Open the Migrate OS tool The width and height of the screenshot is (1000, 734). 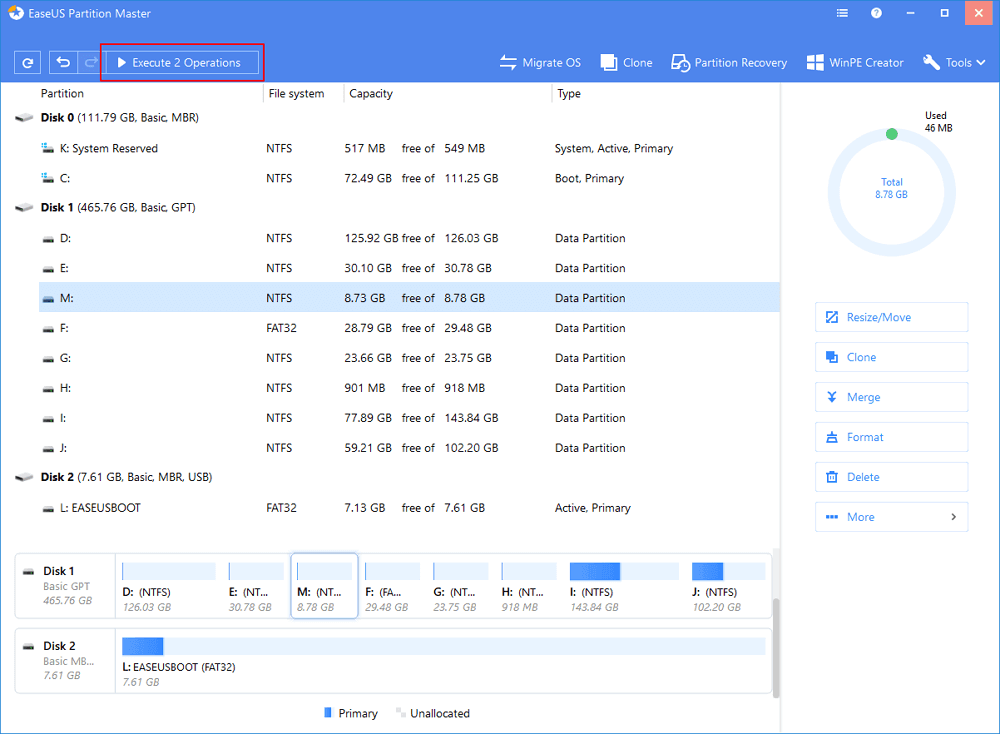tap(540, 62)
